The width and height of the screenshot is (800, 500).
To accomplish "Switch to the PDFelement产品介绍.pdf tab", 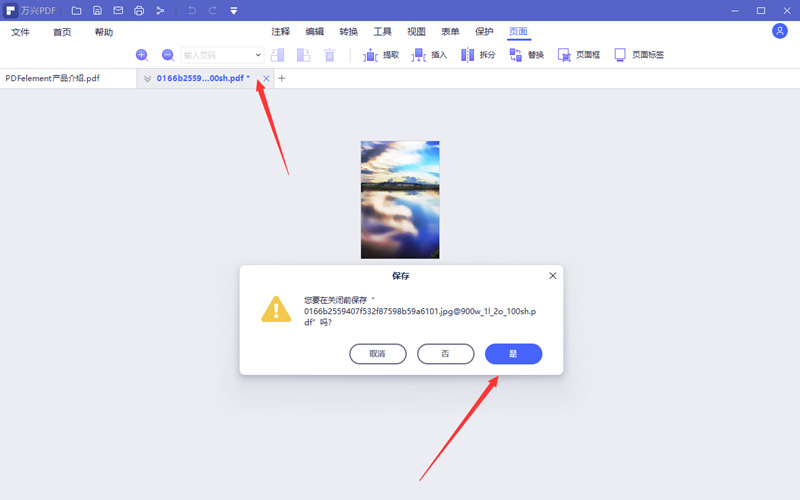I will 53,78.
